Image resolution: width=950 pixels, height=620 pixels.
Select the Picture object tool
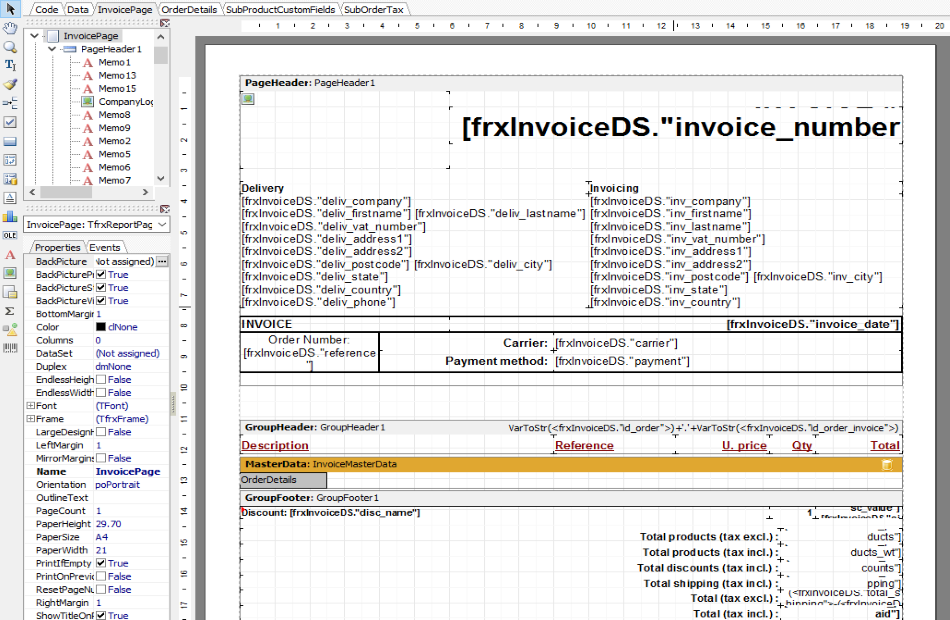10,273
